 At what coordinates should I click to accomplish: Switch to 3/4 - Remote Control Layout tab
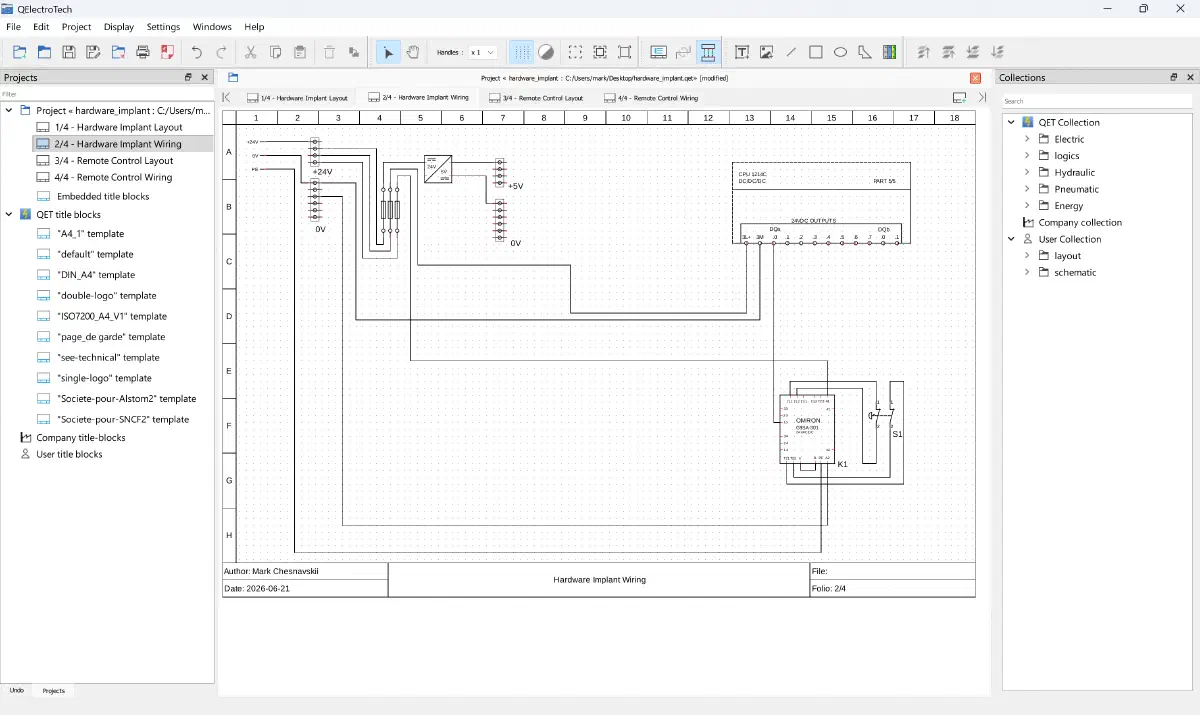point(536,98)
